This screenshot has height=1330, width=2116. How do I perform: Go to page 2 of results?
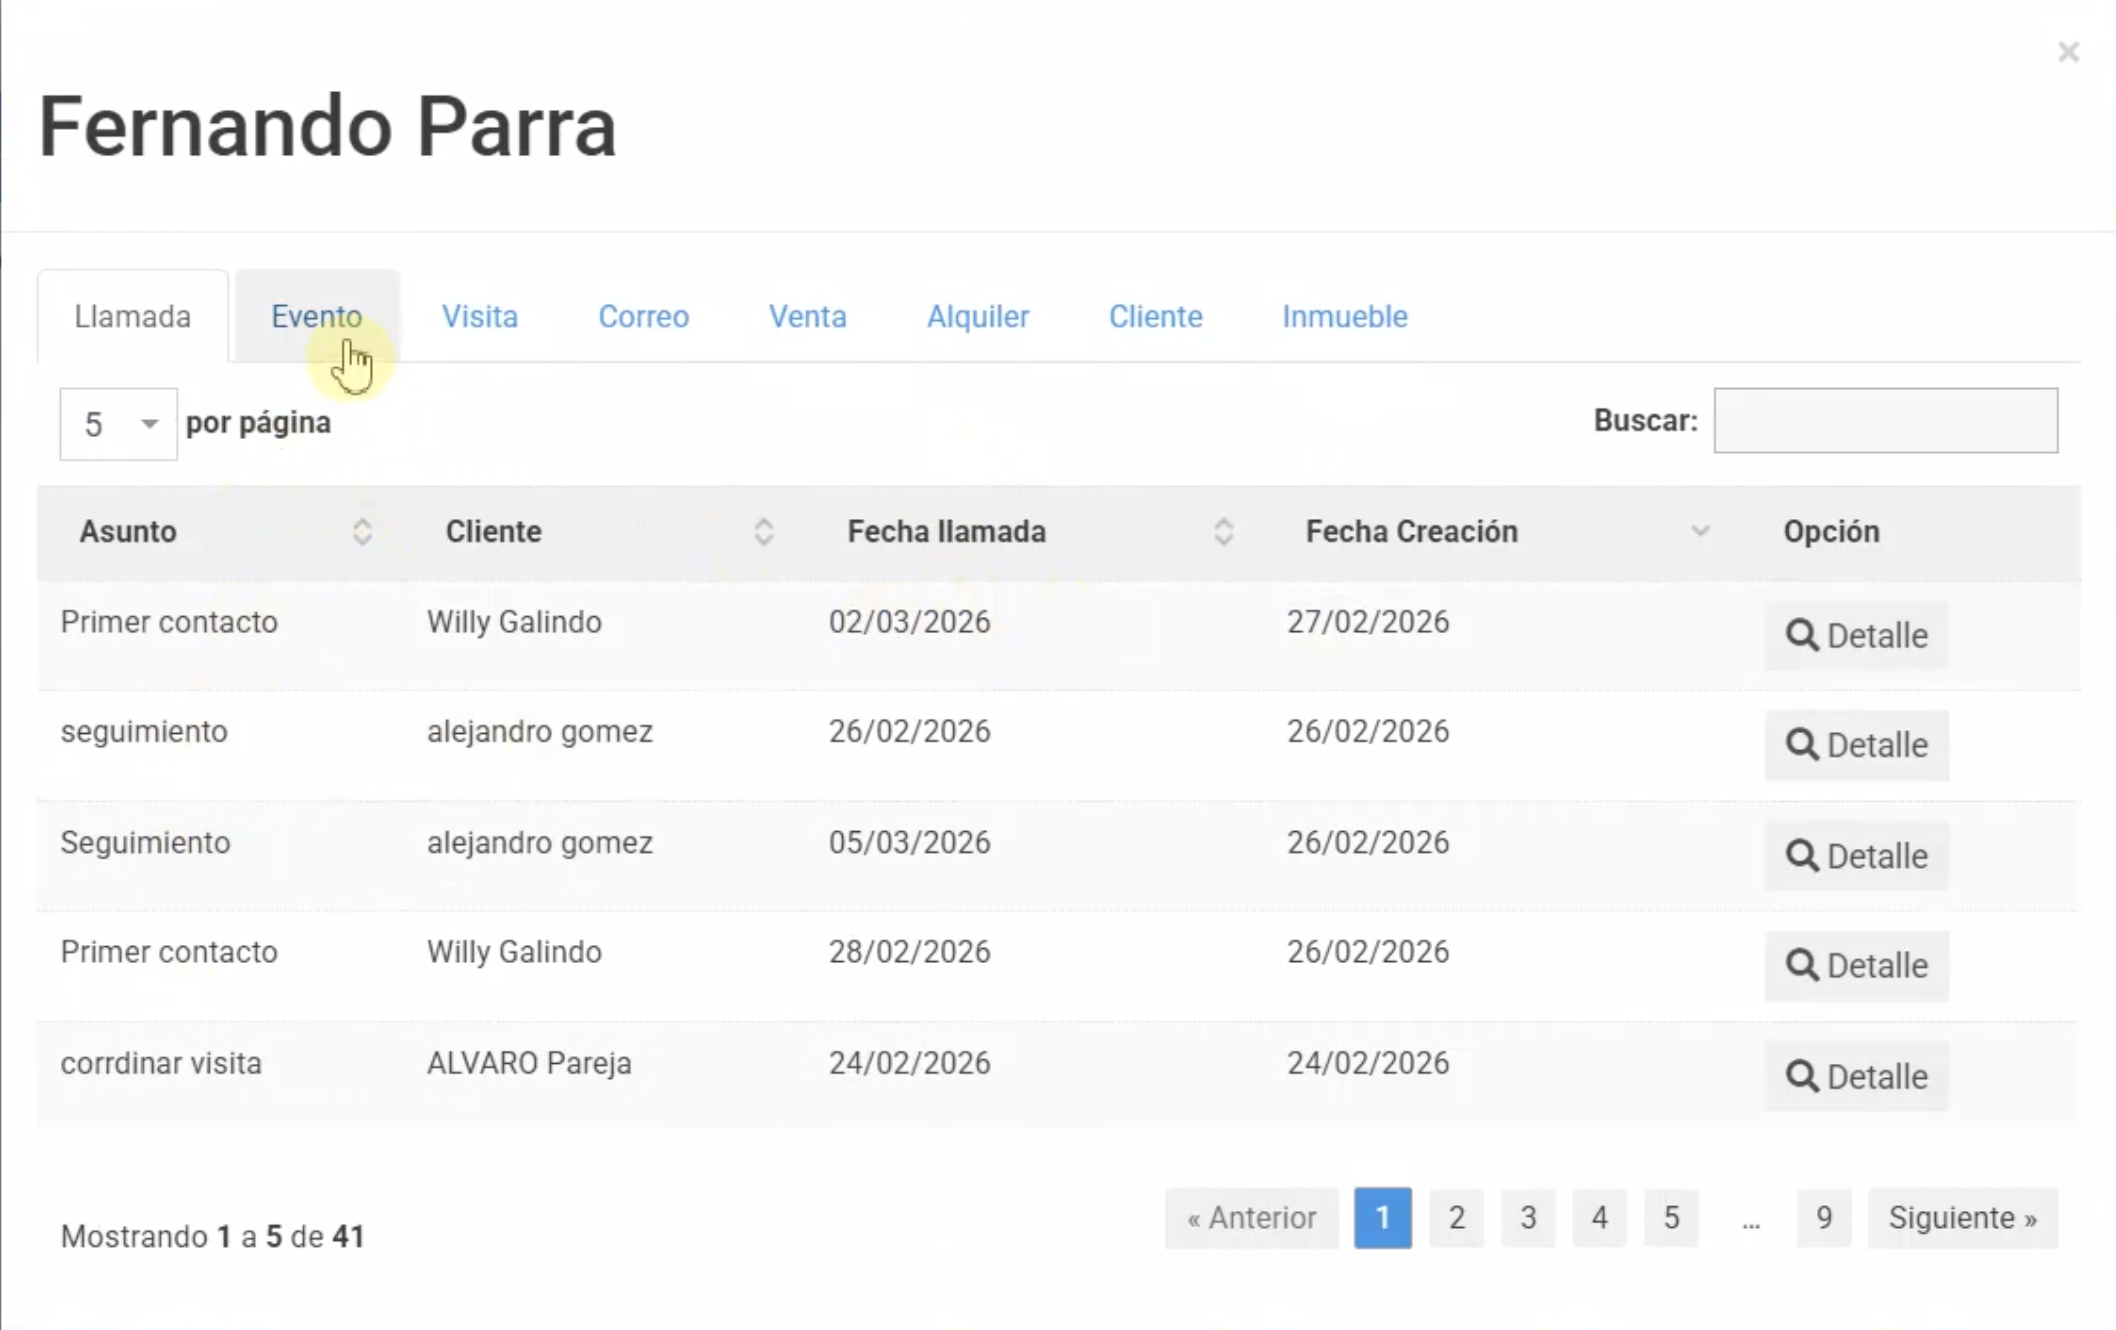click(1456, 1218)
